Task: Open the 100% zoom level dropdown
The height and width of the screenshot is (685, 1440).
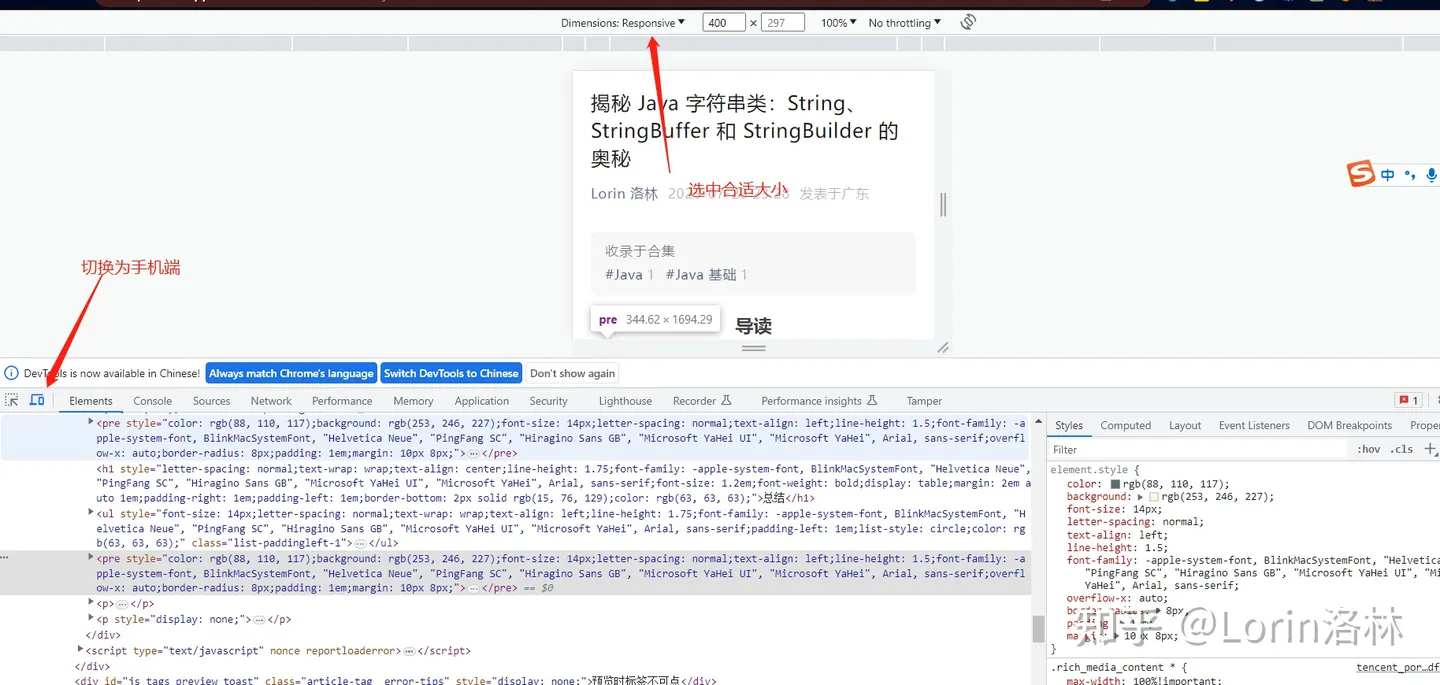Action: 838,22
